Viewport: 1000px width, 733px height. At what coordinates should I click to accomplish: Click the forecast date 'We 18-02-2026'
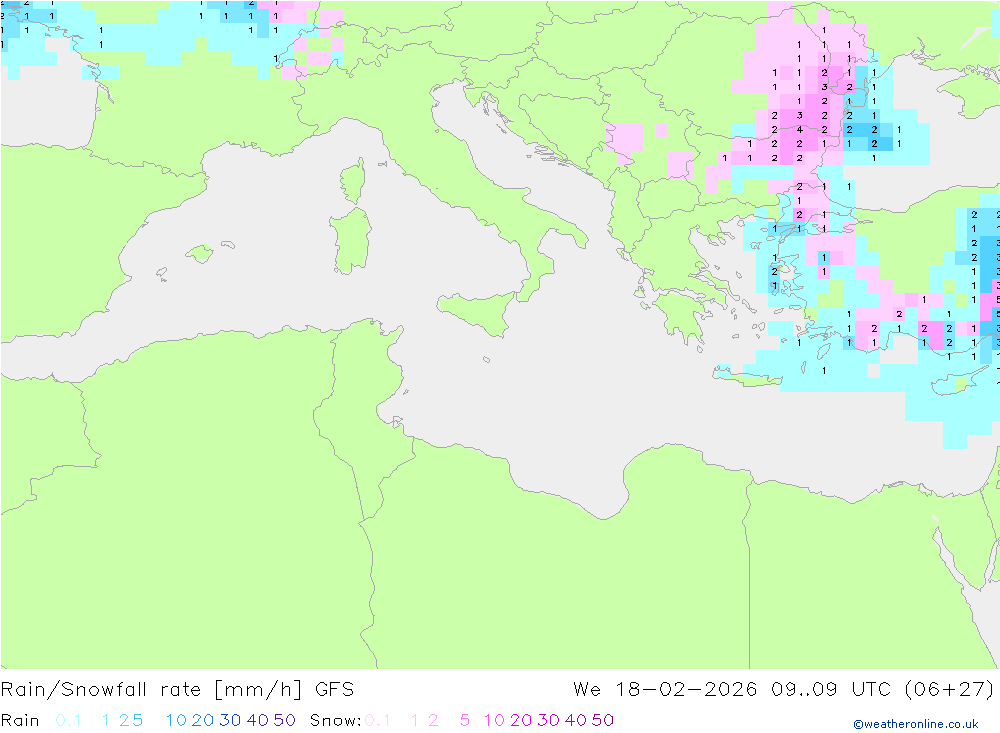(x=665, y=690)
